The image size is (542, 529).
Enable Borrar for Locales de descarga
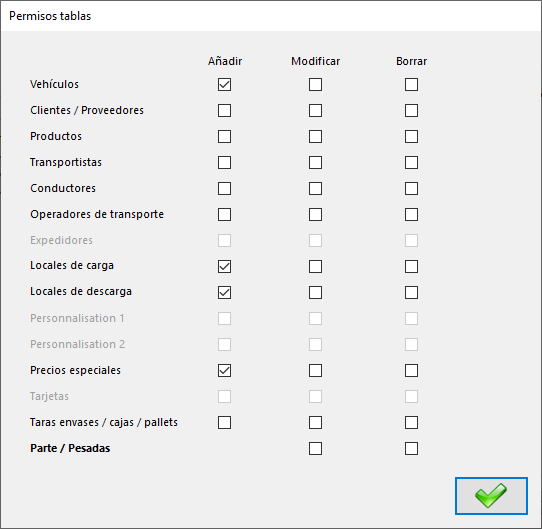(411, 293)
